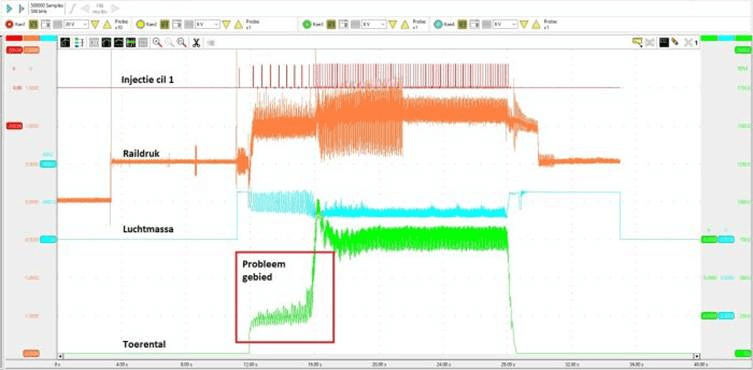This screenshot has width=753, height=370.
Task: Toggle cyan channel 4 on/off indicator
Action: coord(438,24)
